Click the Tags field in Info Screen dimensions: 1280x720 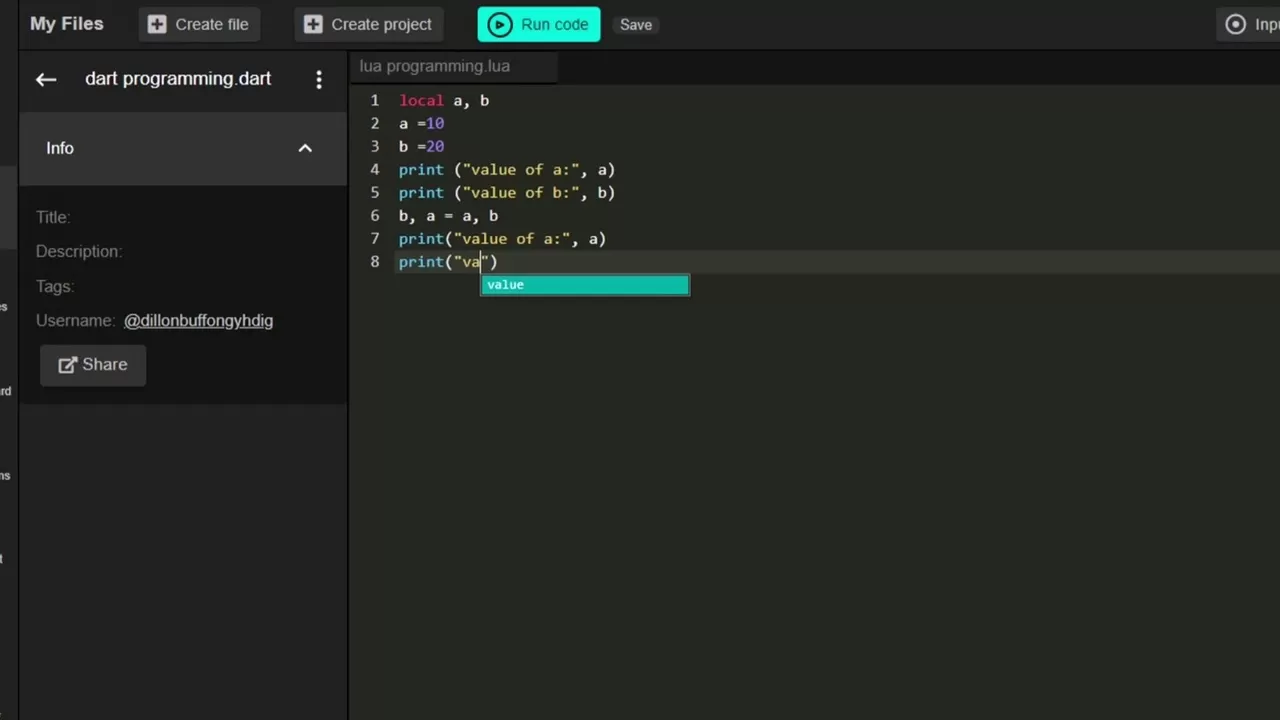pyautogui.click(x=55, y=286)
